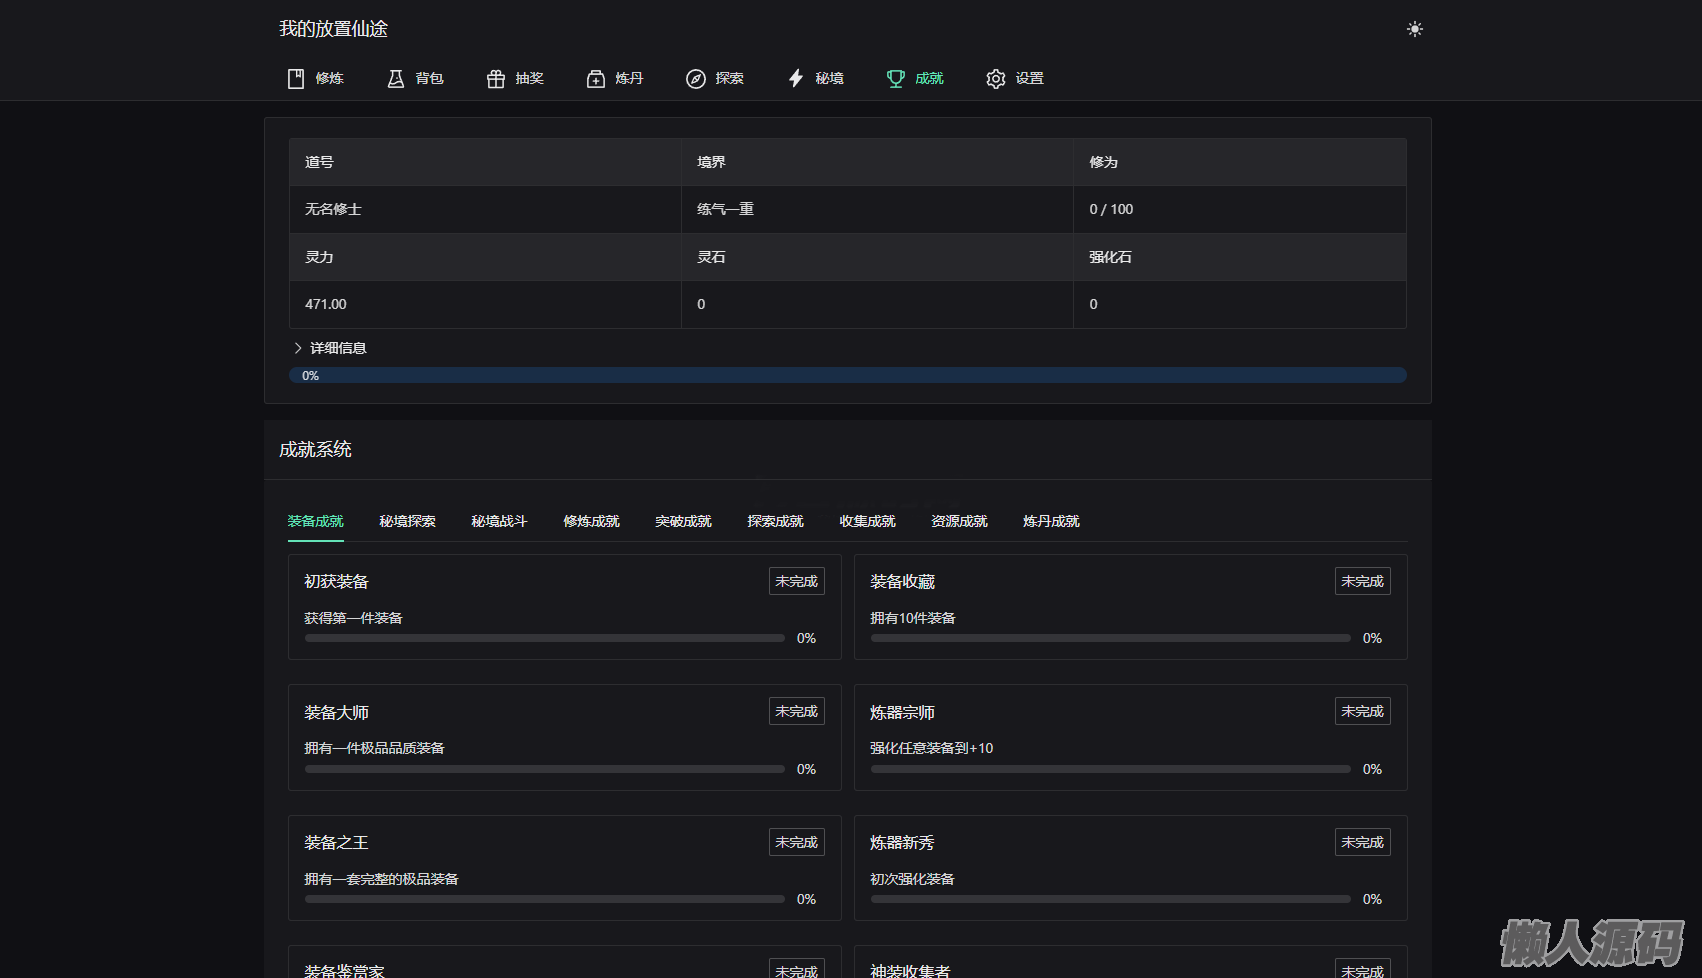
Task: Click the 抽奖 gift box icon
Action: click(496, 79)
